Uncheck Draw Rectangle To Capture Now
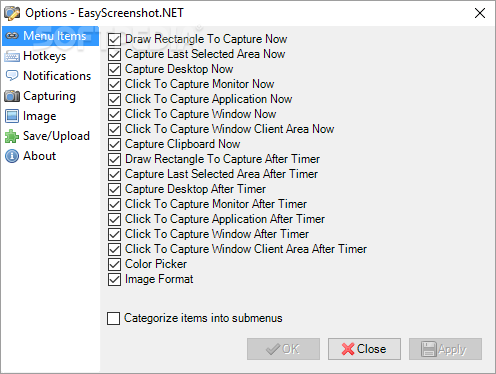The width and height of the screenshot is (496, 374). [114, 39]
